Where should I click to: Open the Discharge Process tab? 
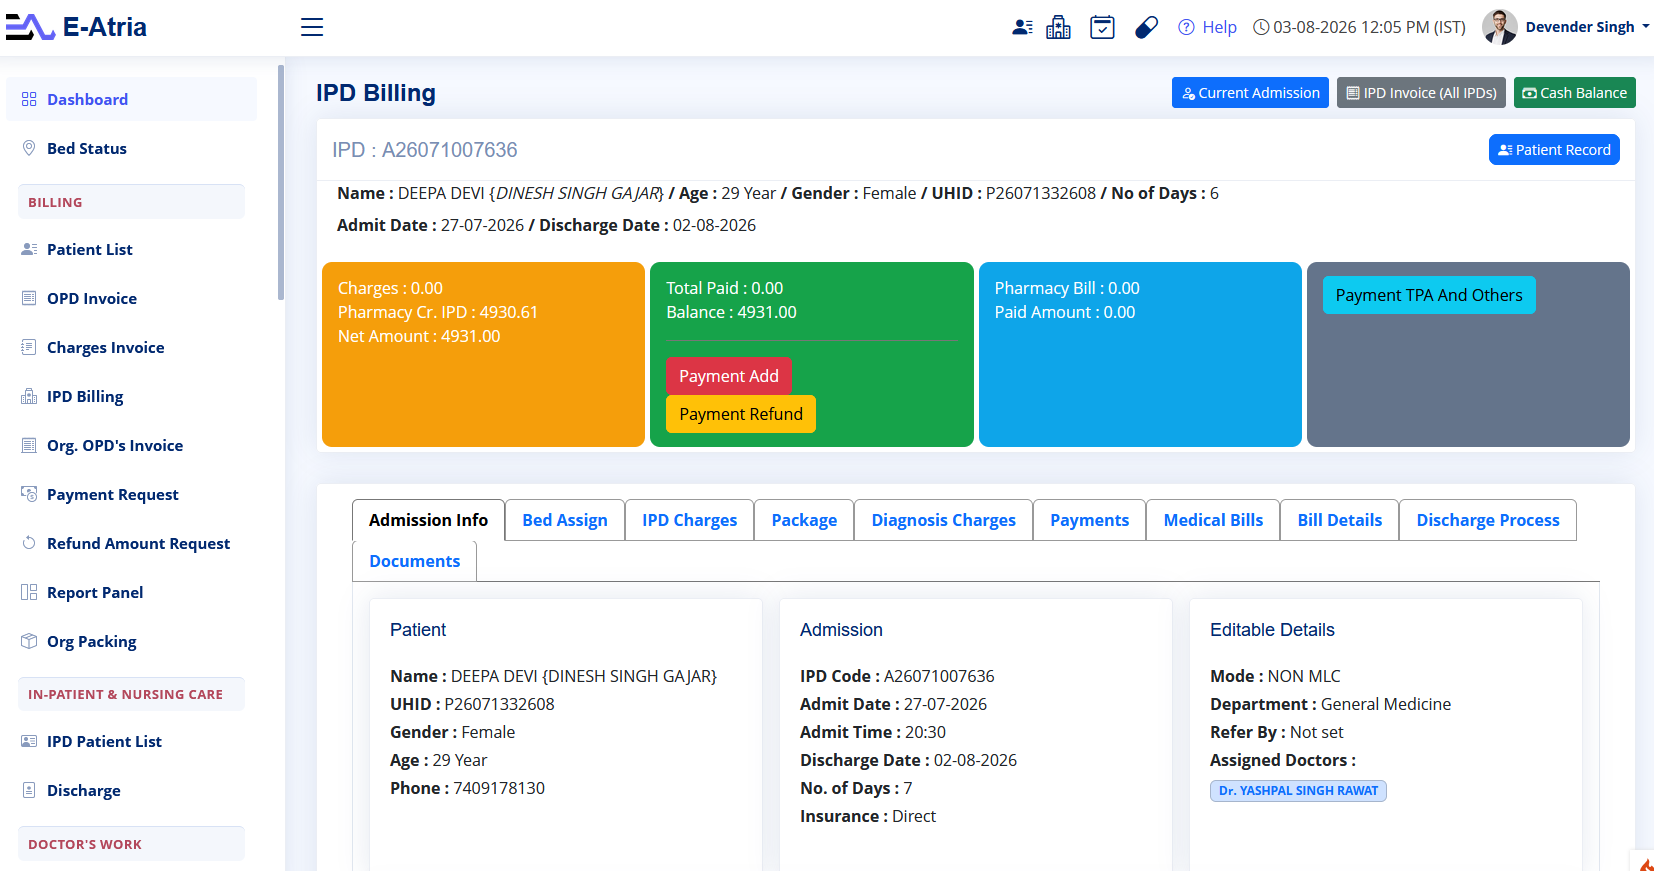click(1488, 520)
